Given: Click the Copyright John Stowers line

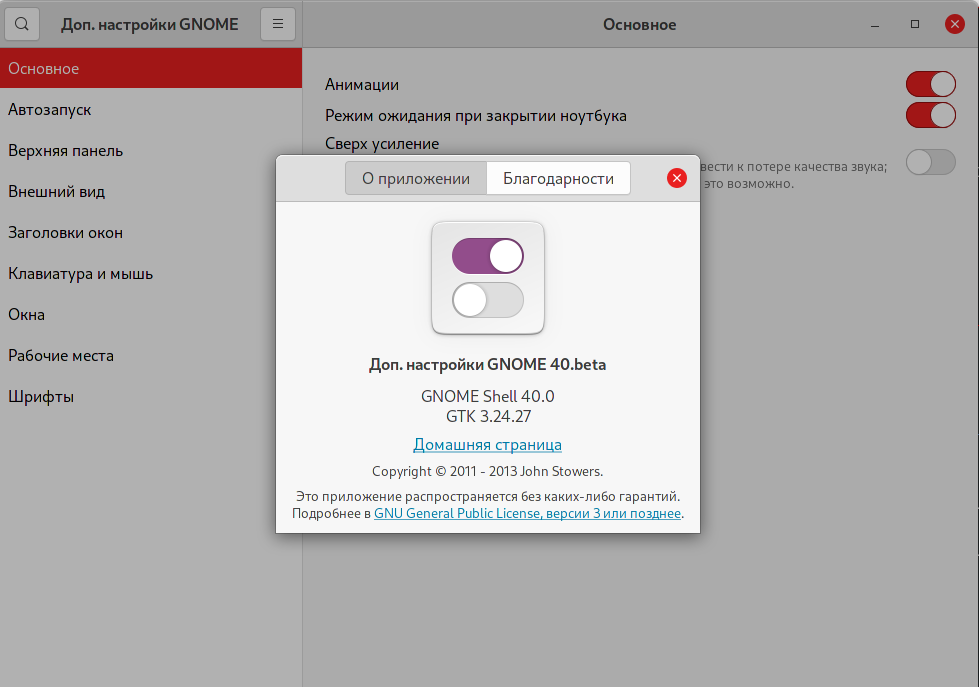Looking at the screenshot, I should coord(488,472).
